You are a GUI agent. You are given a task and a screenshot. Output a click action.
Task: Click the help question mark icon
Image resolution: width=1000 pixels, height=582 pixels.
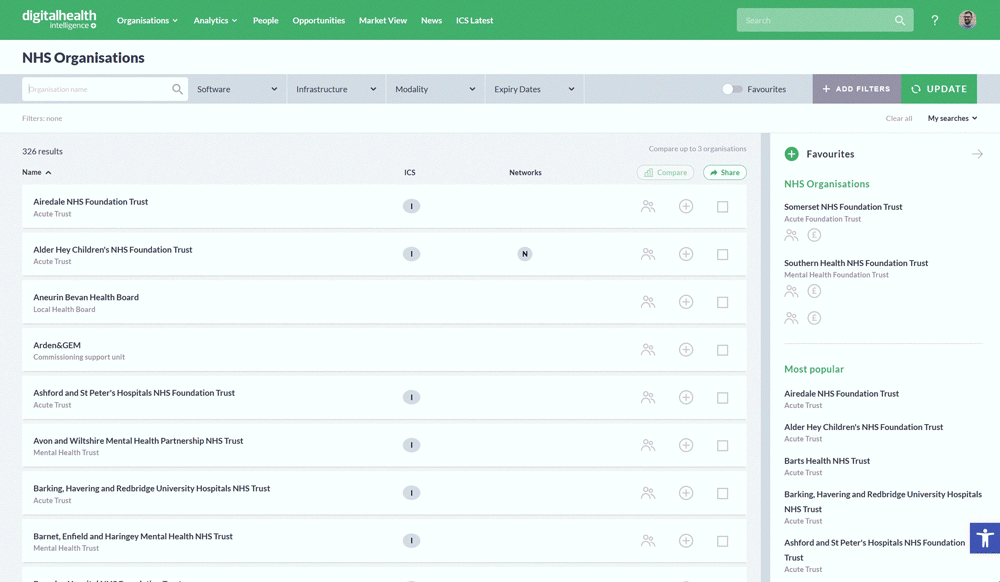935,20
